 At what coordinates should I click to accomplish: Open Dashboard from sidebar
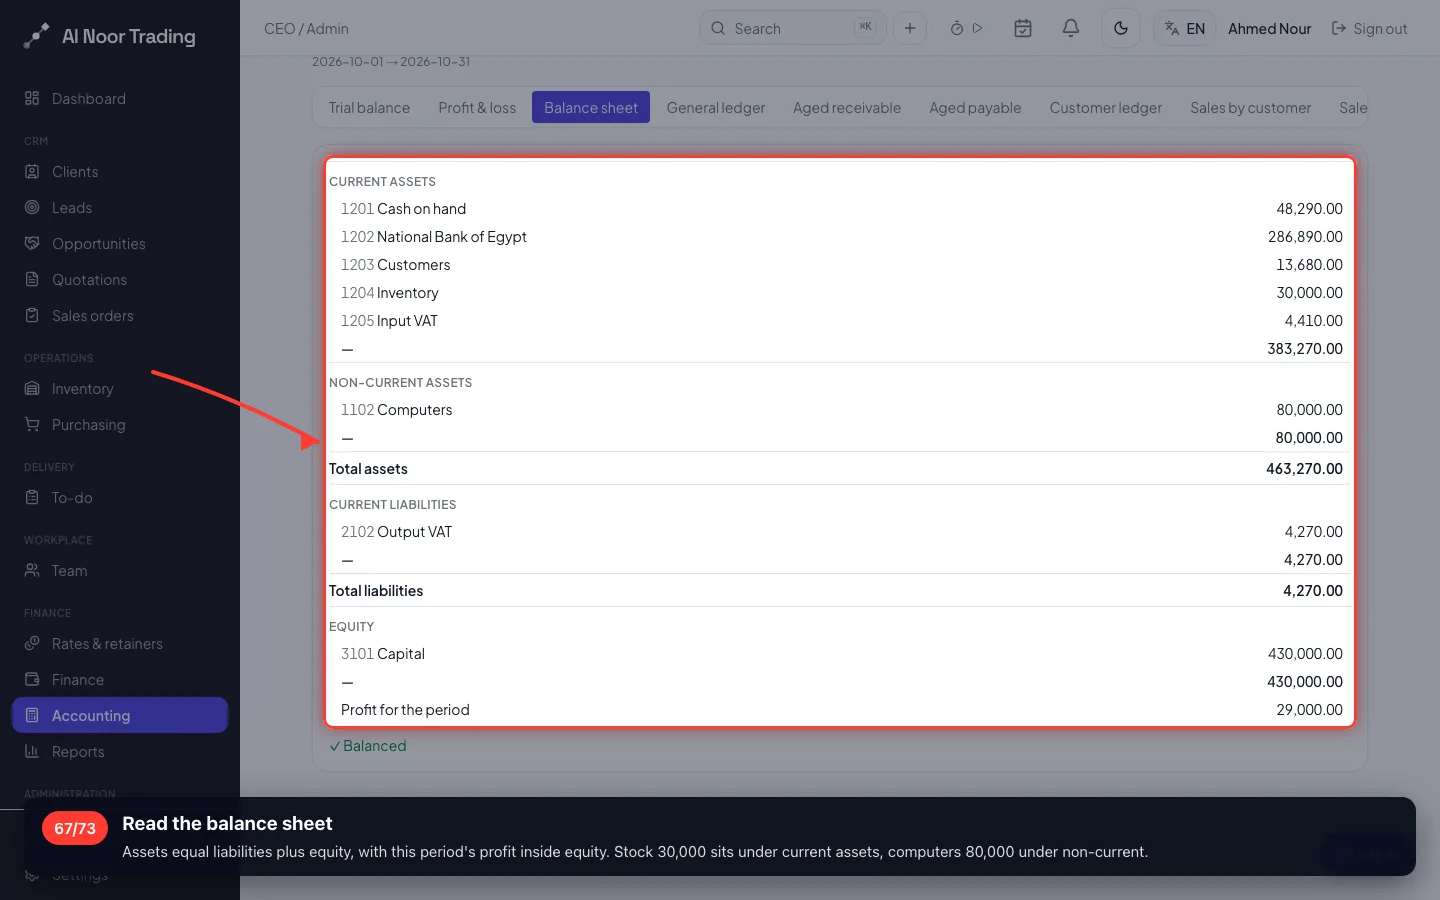tap(89, 98)
